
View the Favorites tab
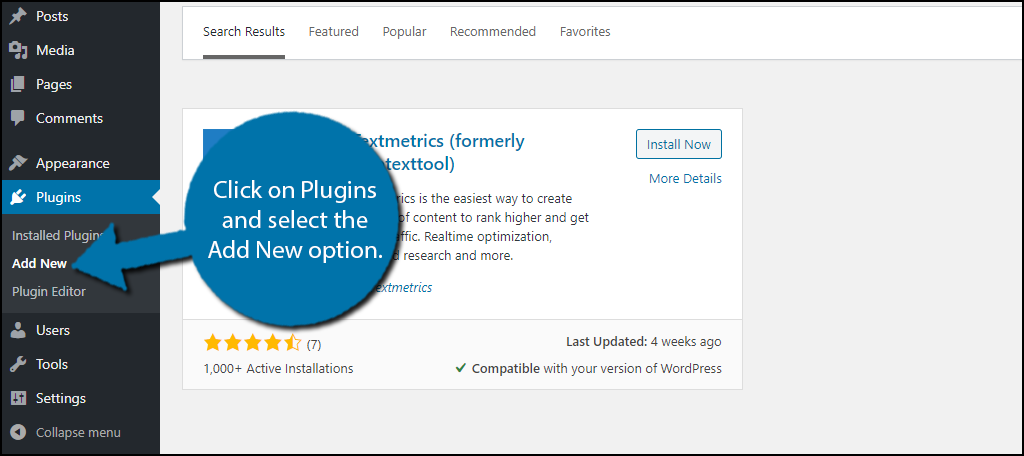[585, 31]
